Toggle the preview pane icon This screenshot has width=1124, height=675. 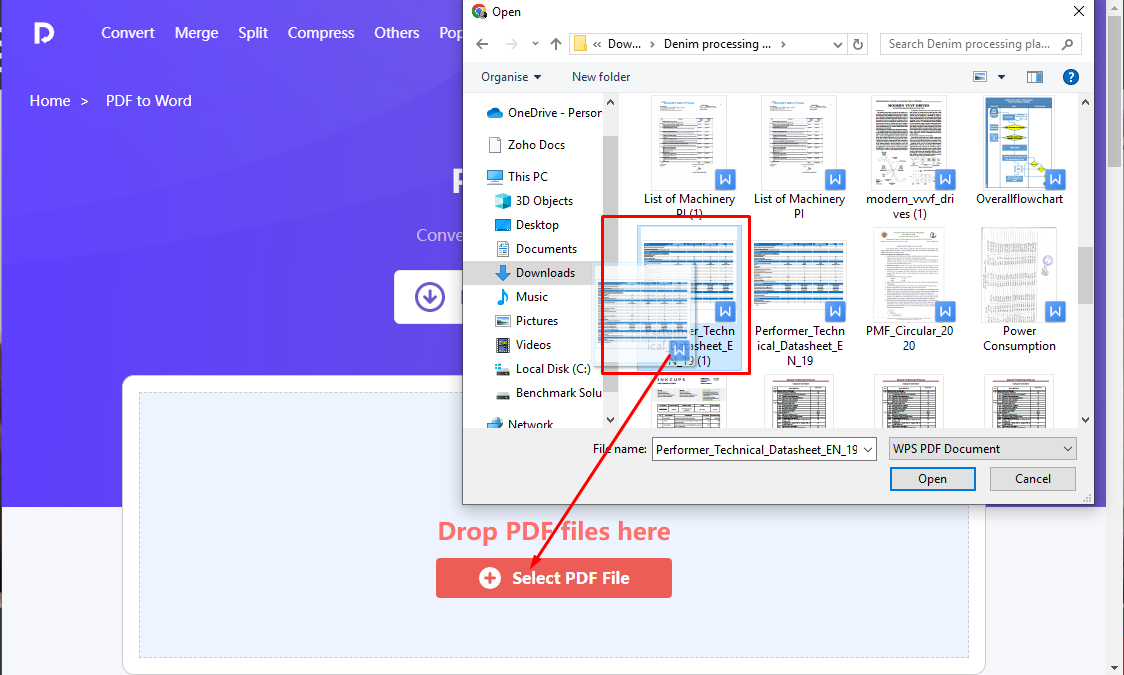click(x=1035, y=77)
